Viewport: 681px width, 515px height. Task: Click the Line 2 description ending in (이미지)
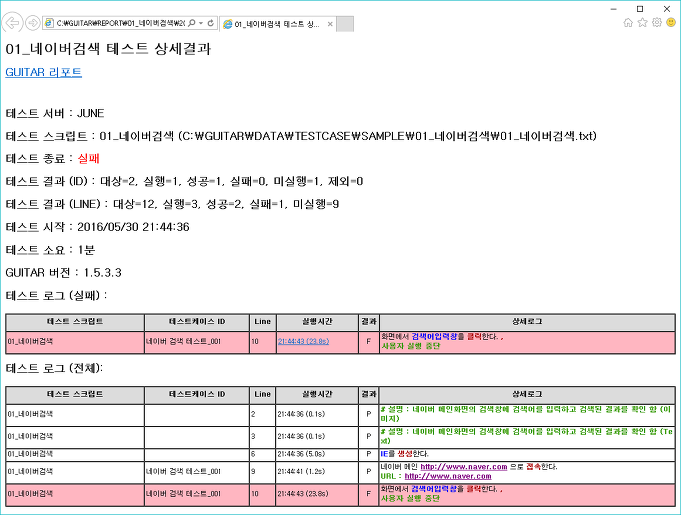526,414
